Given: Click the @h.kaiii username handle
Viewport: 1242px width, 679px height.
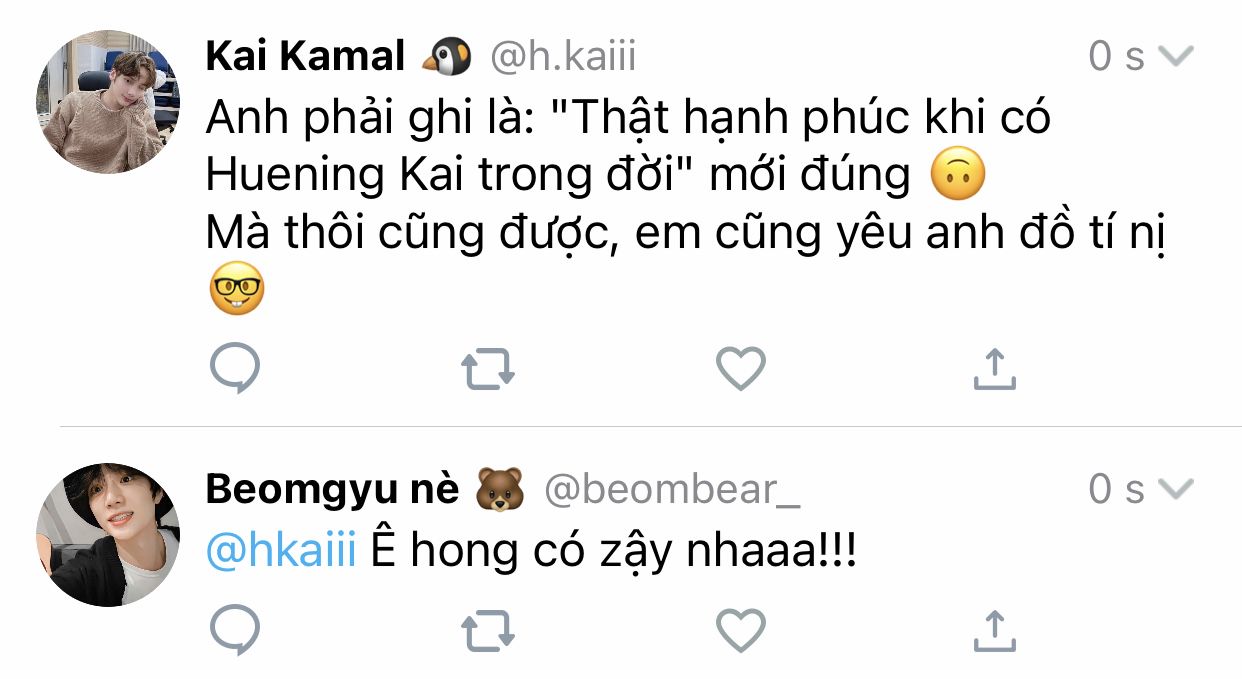Looking at the screenshot, I should coord(562,57).
